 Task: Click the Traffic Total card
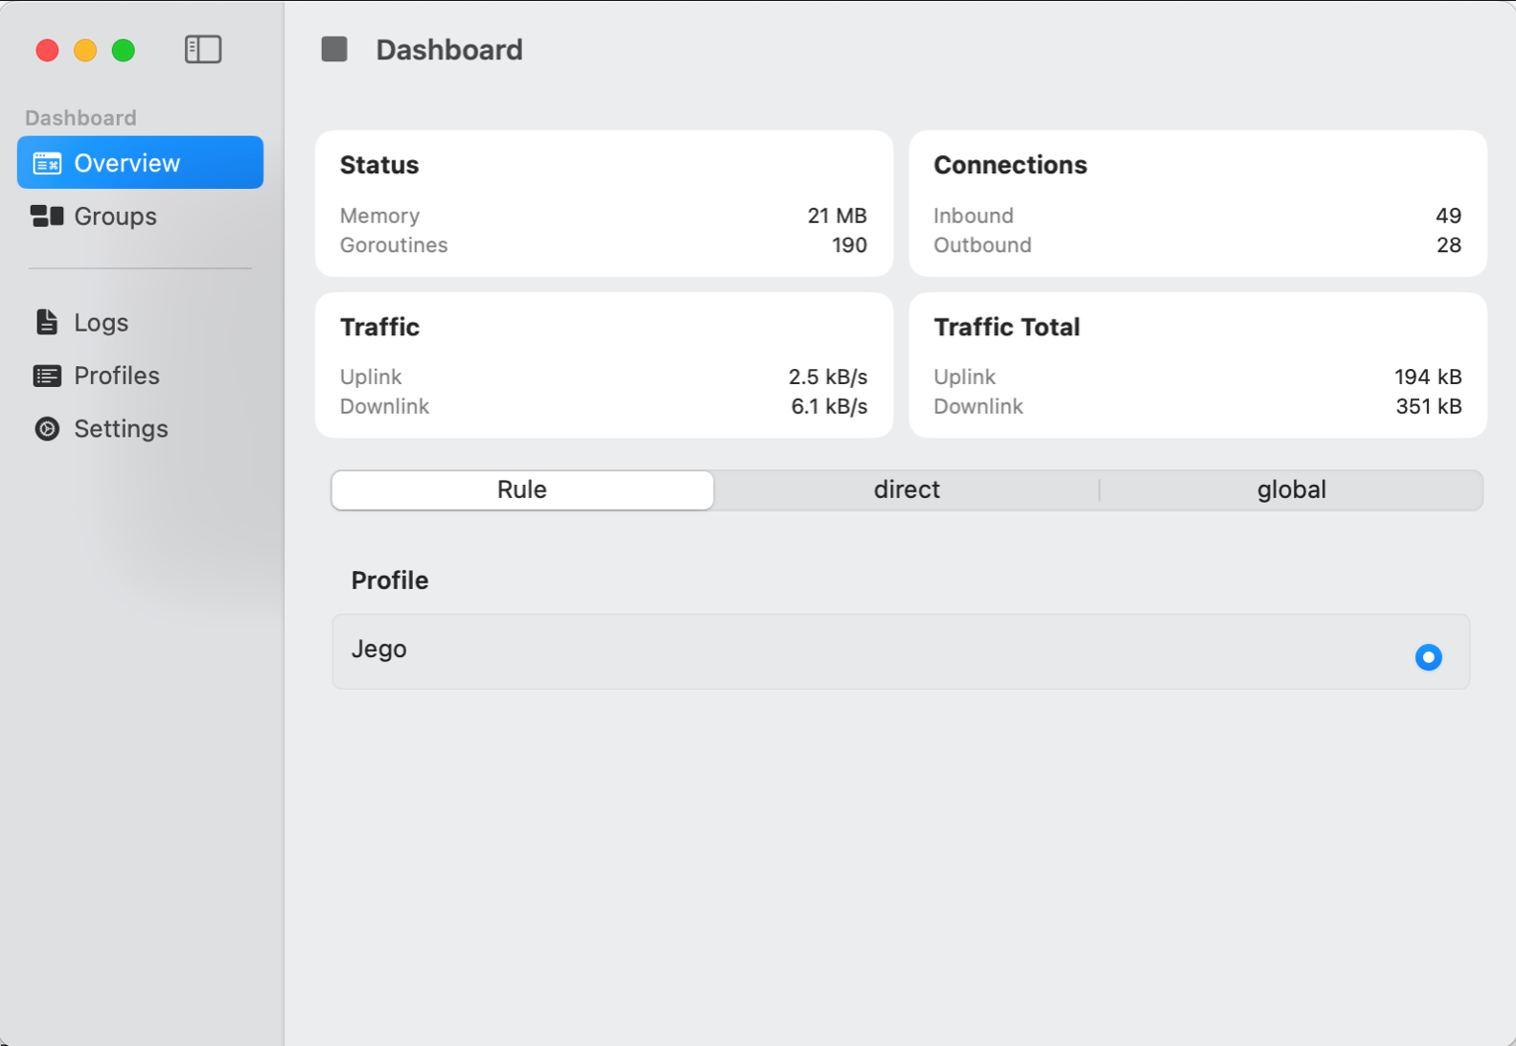tap(1197, 365)
